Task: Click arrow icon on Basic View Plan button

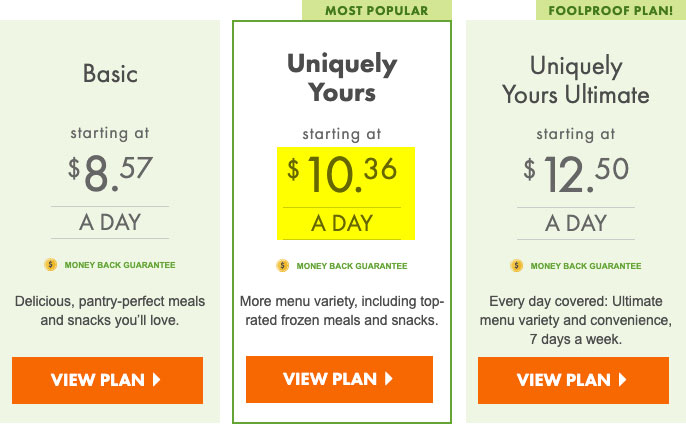Action: point(156,379)
